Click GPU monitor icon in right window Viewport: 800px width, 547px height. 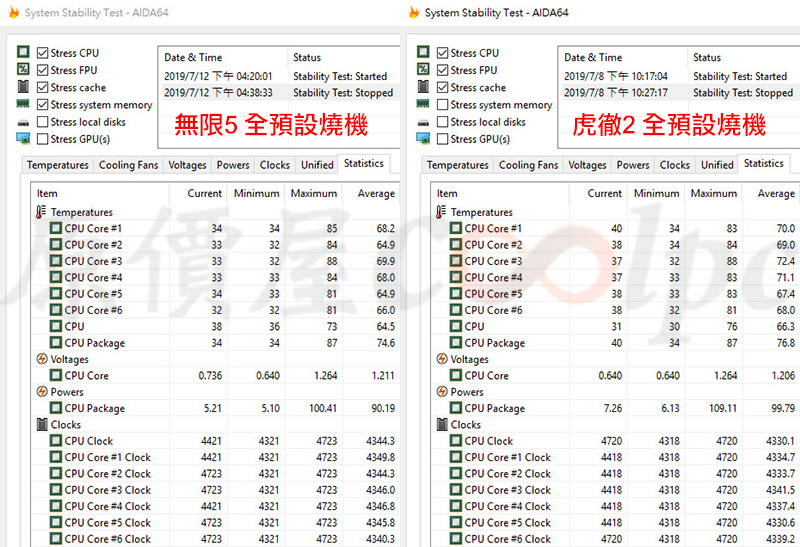pos(423,138)
